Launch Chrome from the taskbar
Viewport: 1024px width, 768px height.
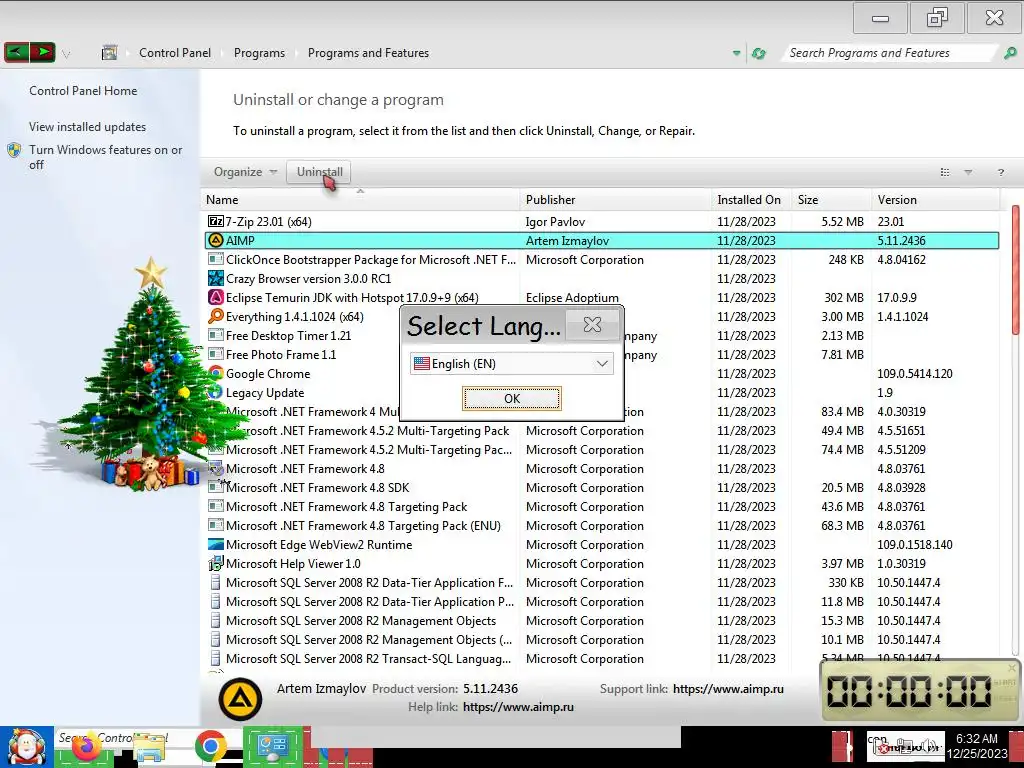210,747
